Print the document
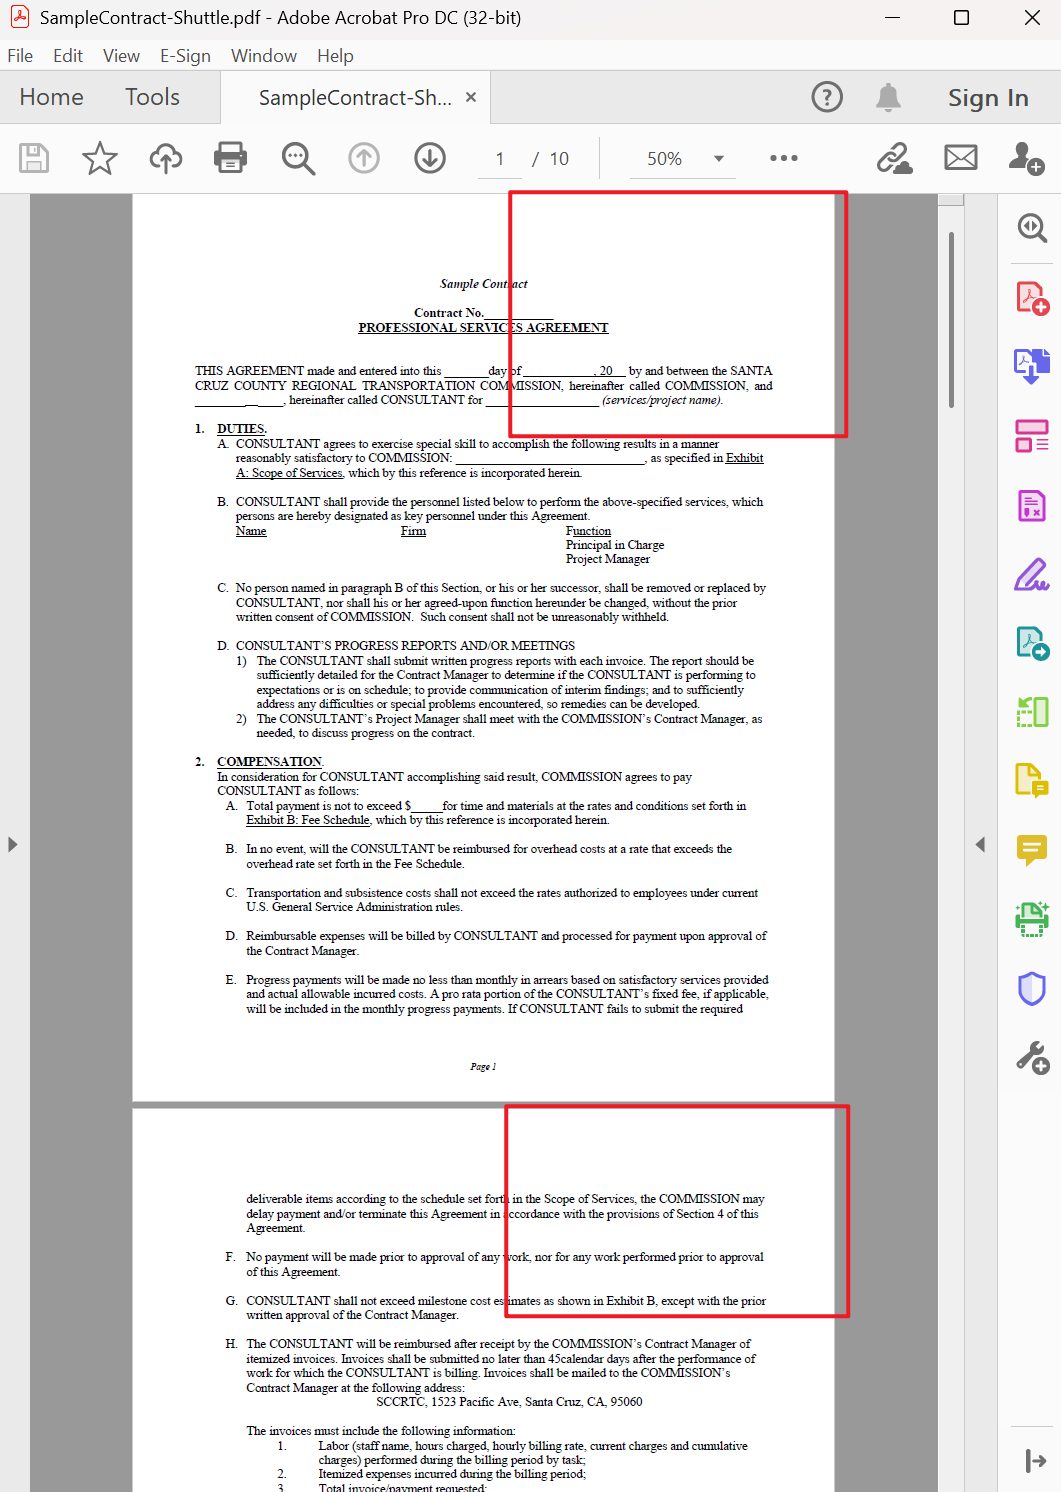Viewport: 1061px width, 1492px height. pos(230,158)
